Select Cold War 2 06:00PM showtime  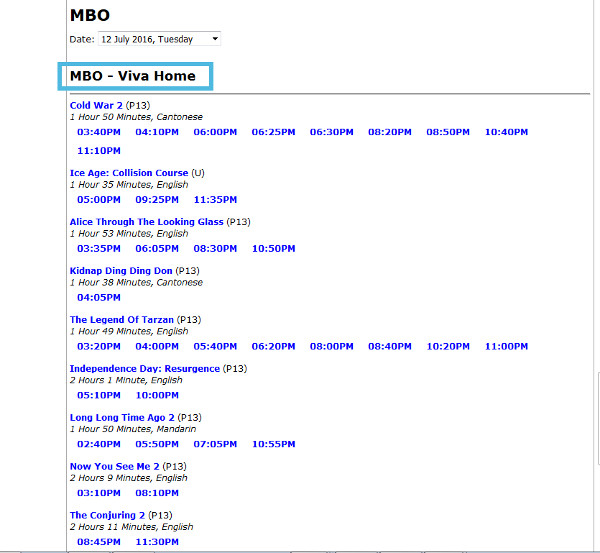(x=215, y=132)
